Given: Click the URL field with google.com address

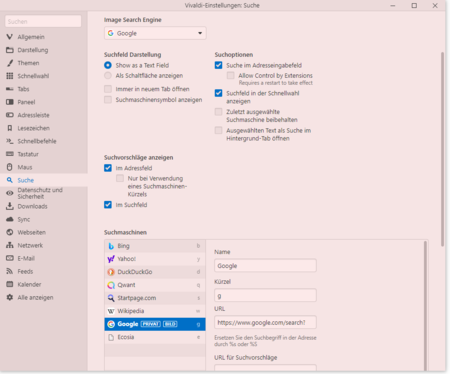Looking at the screenshot, I should [x=265, y=322].
